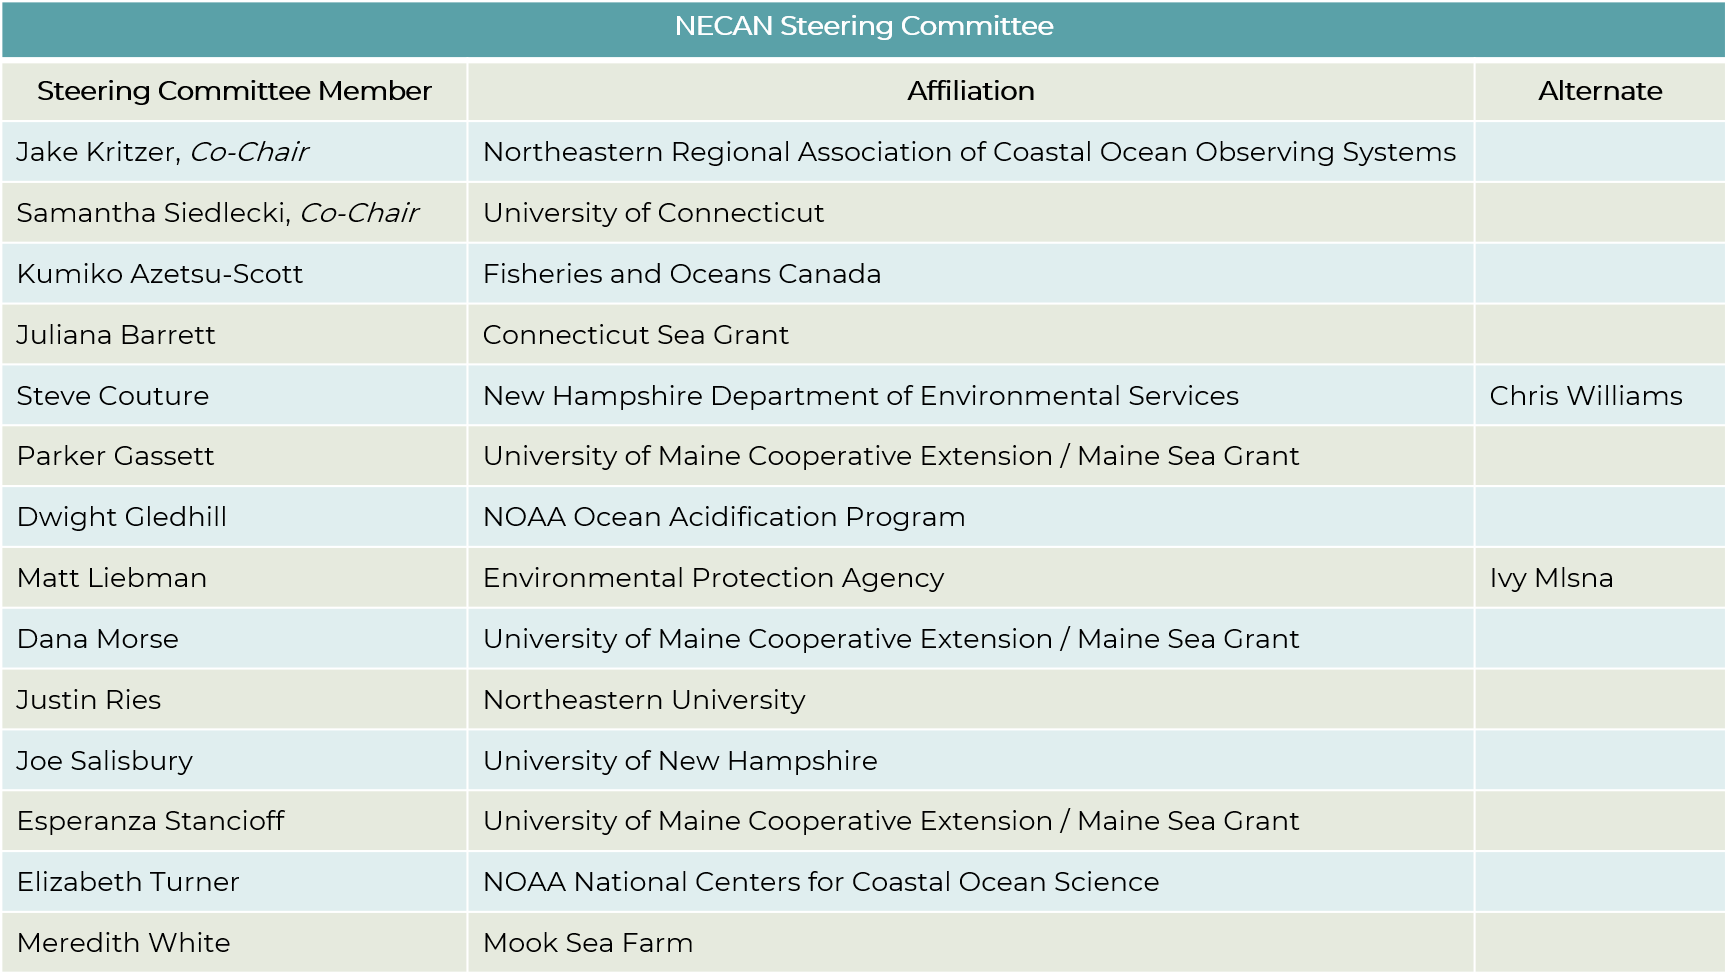Click the Samantha Siedlecki, Co-Chair cell
Screen dimensions: 1731x976
click(x=234, y=213)
